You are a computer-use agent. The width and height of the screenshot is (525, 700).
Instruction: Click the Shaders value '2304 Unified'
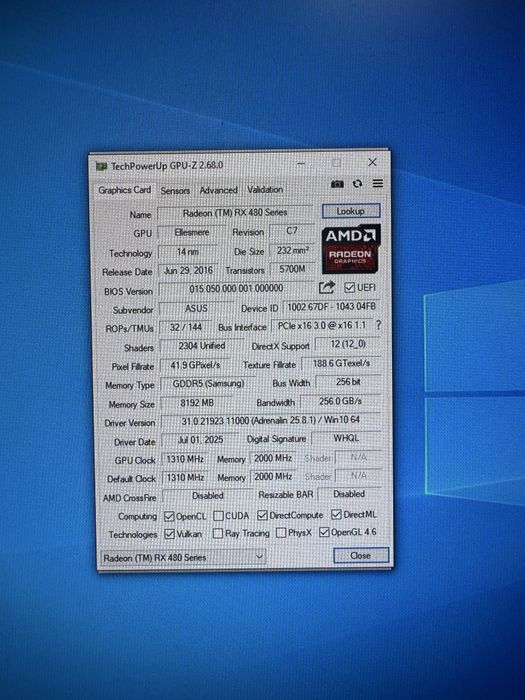(x=202, y=346)
